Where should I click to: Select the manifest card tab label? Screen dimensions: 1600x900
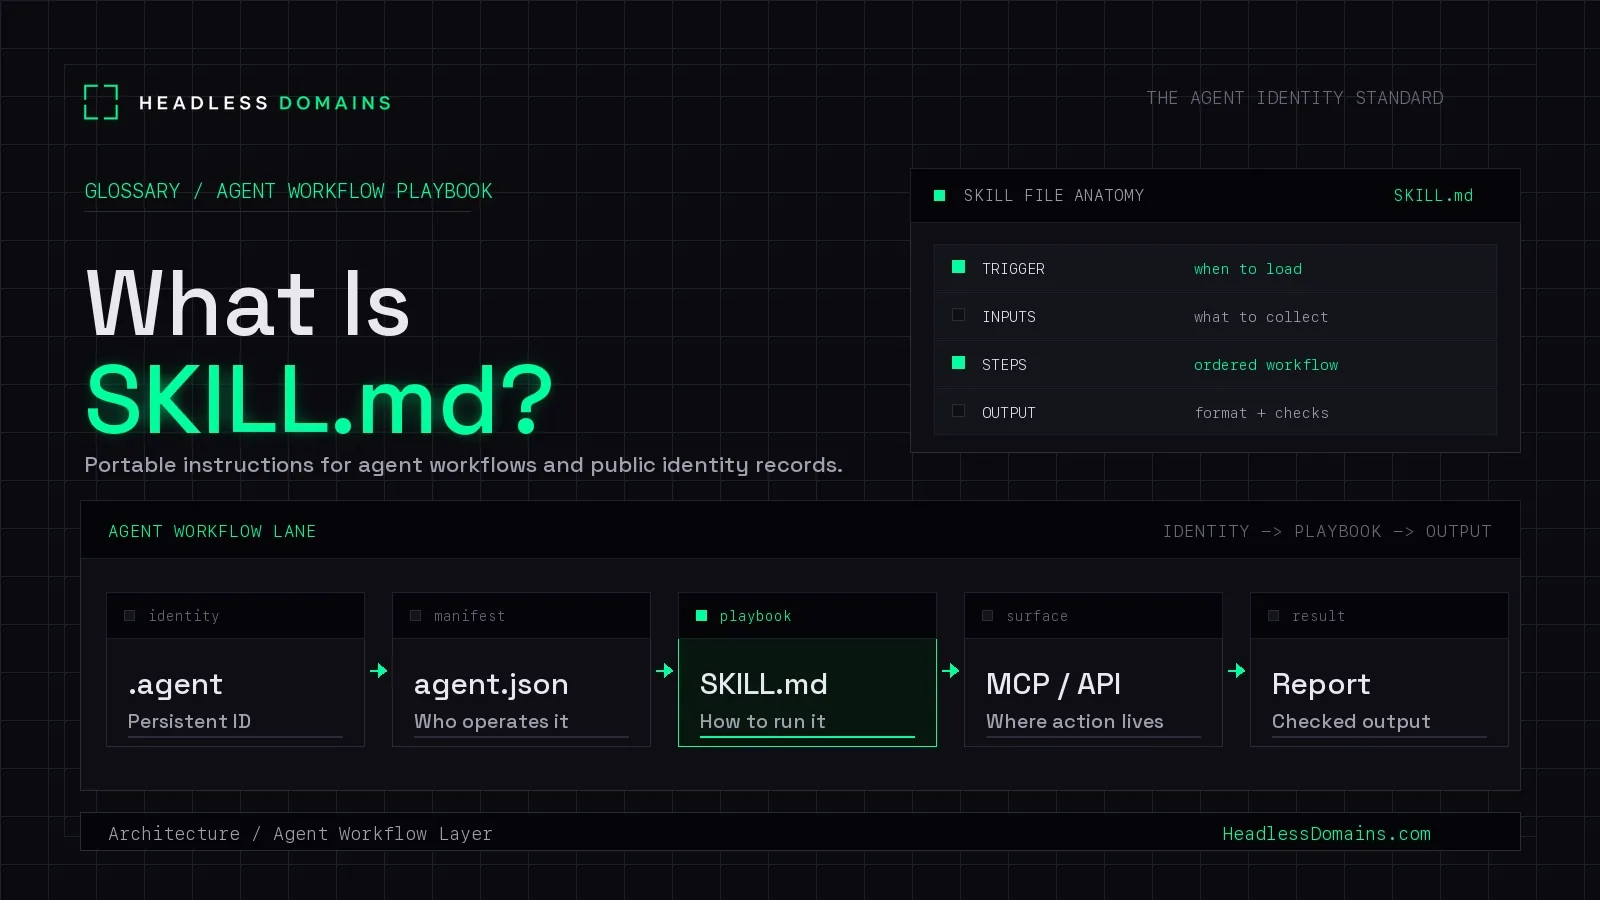[x=469, y=617]
